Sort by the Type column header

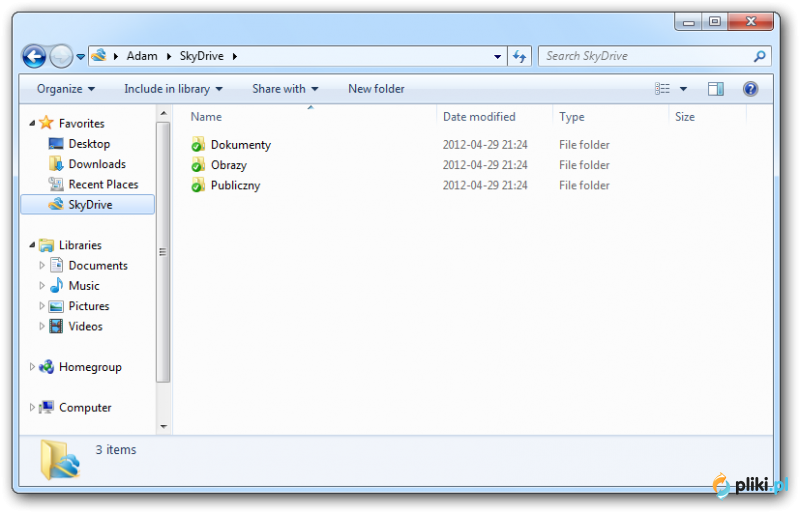coord(571,117)
